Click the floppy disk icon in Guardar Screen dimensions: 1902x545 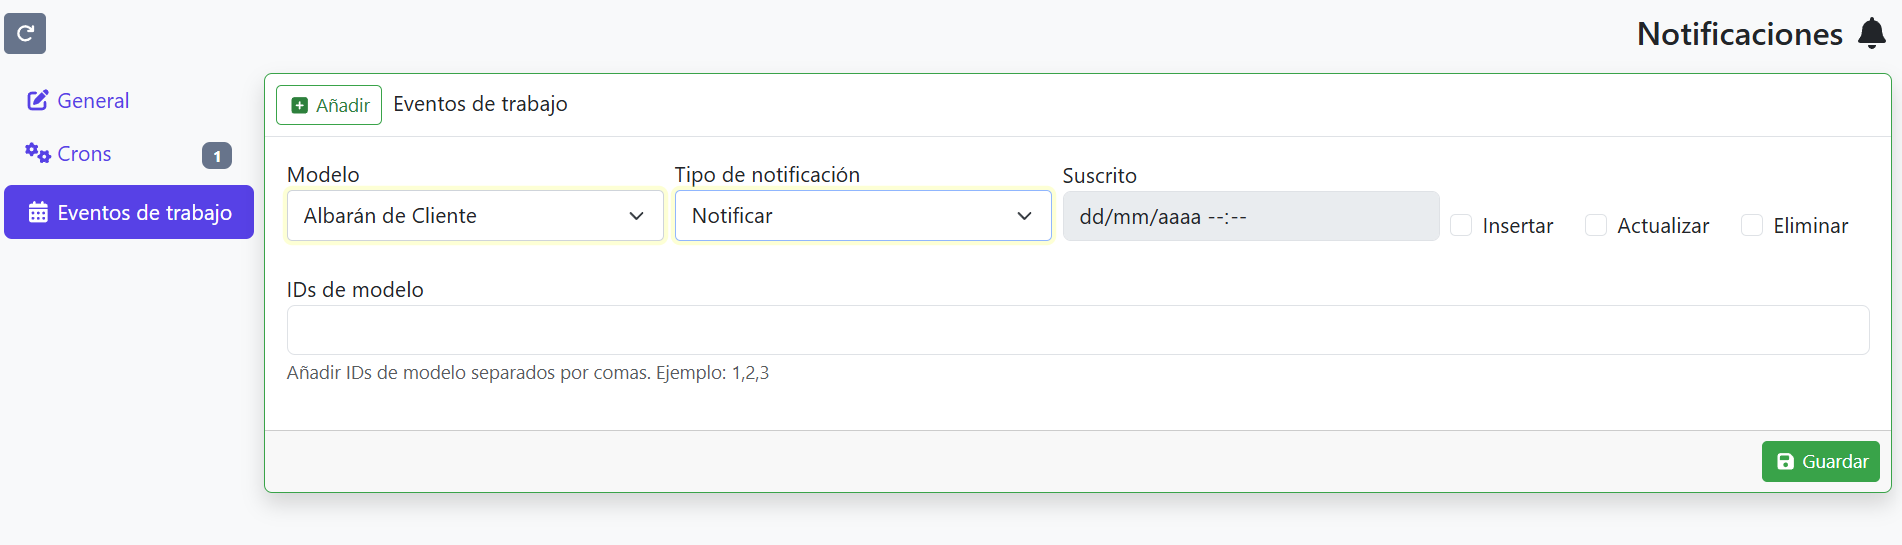click(x=1785, y=461)
